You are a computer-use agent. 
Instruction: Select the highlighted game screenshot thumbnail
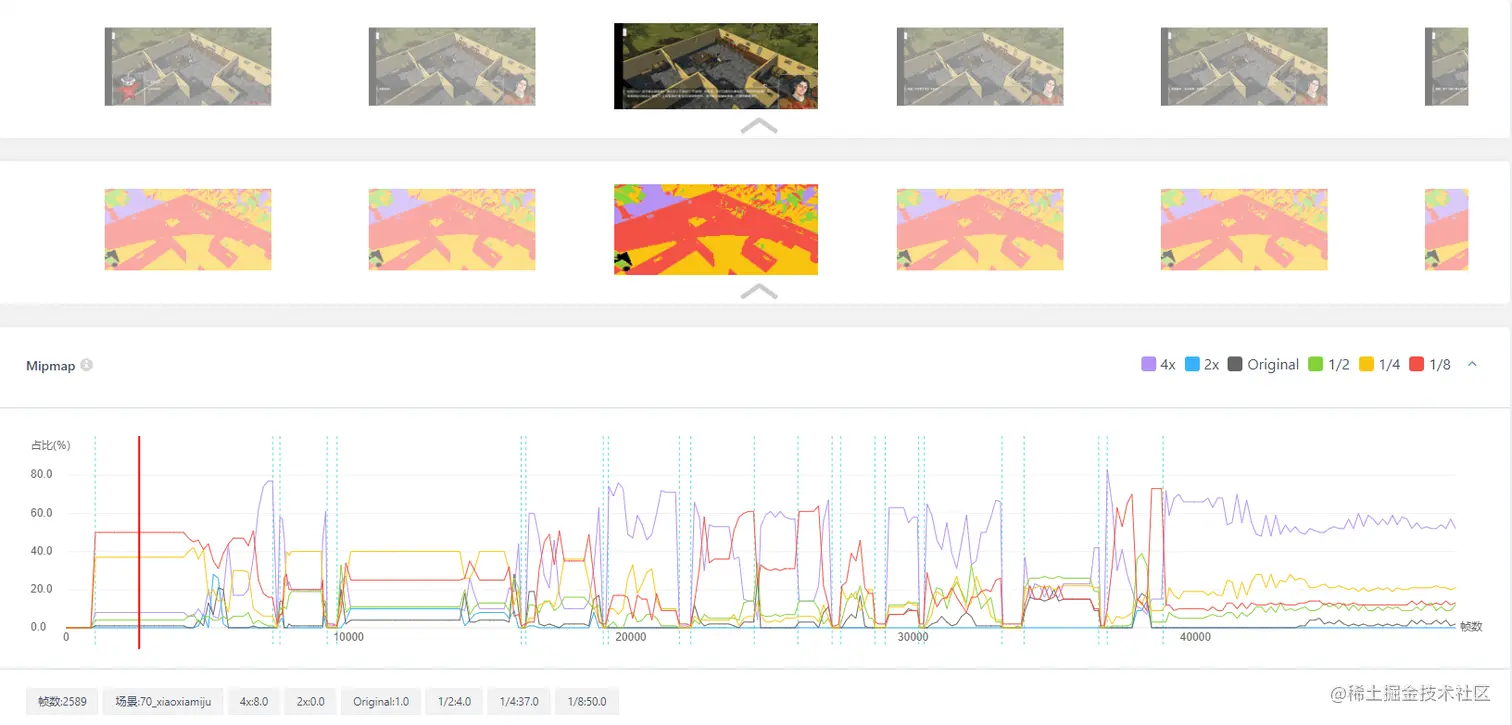pyautogui.click(x=716, y=66)
